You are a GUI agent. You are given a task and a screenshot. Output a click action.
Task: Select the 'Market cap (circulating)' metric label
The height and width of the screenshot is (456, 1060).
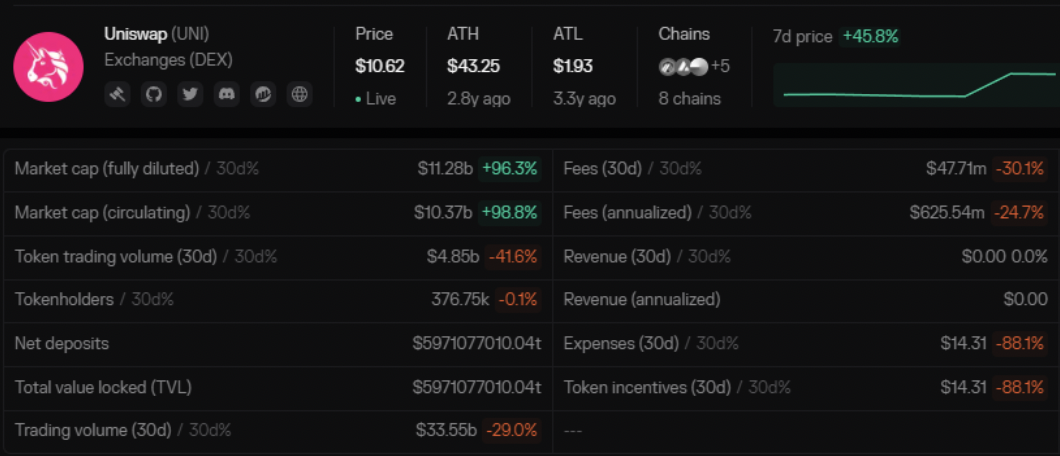coord(103,213)
